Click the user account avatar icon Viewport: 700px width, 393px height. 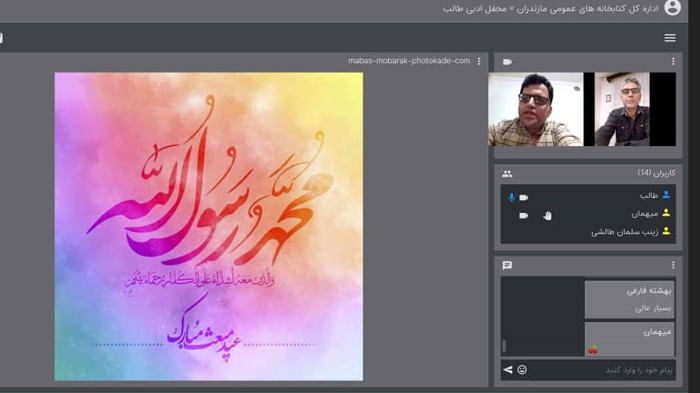[x=672, y=8]
